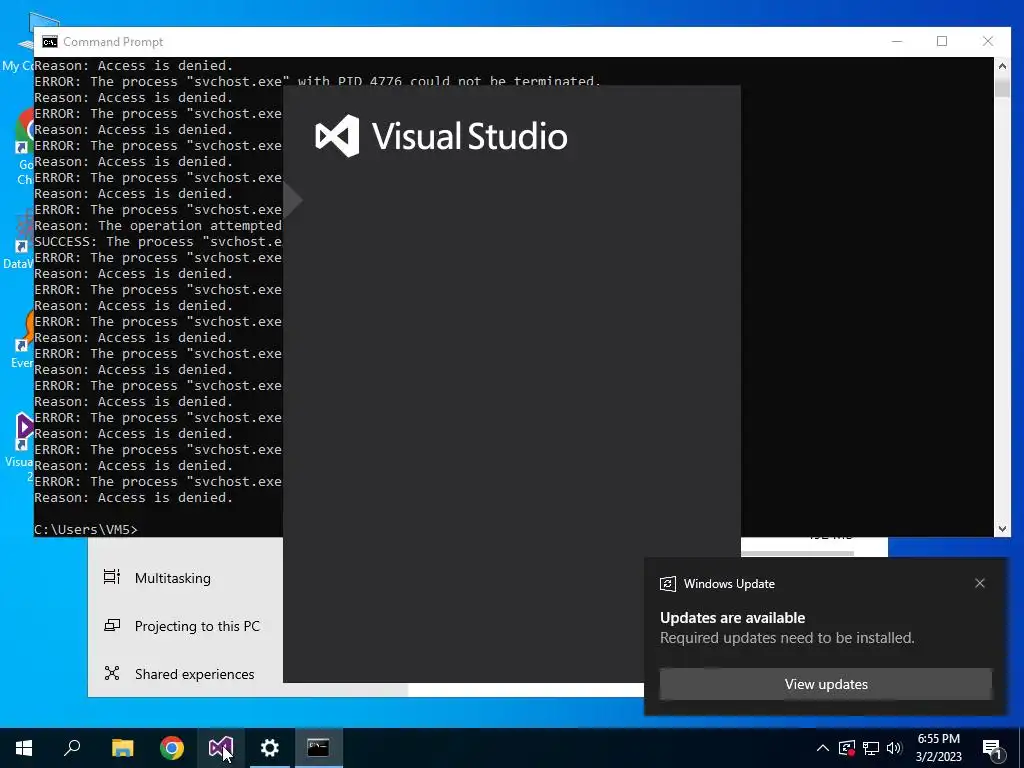Screen dimensions: 1024x768
Task: Open the Windows Start menu
Action: pyautogui.click(x=24, y=748)
